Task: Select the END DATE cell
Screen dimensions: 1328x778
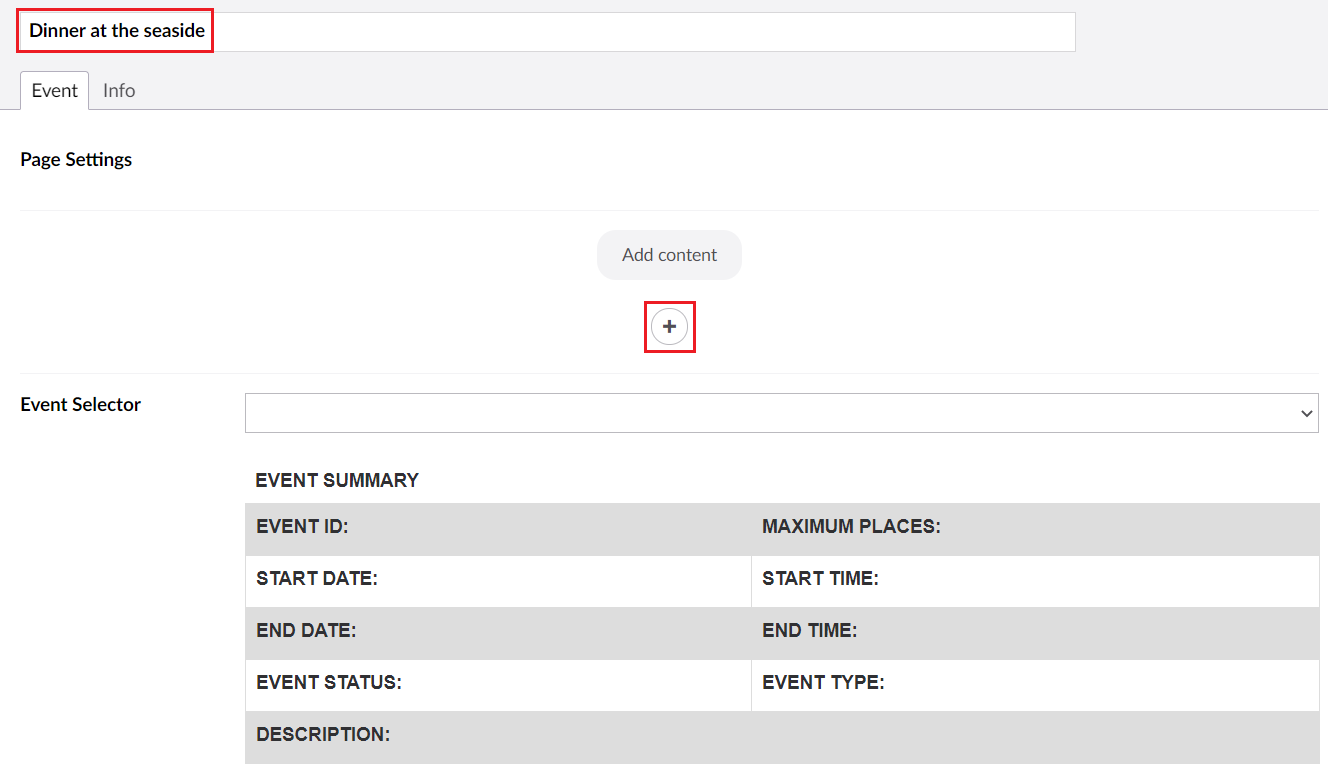Action: [498, 631]
